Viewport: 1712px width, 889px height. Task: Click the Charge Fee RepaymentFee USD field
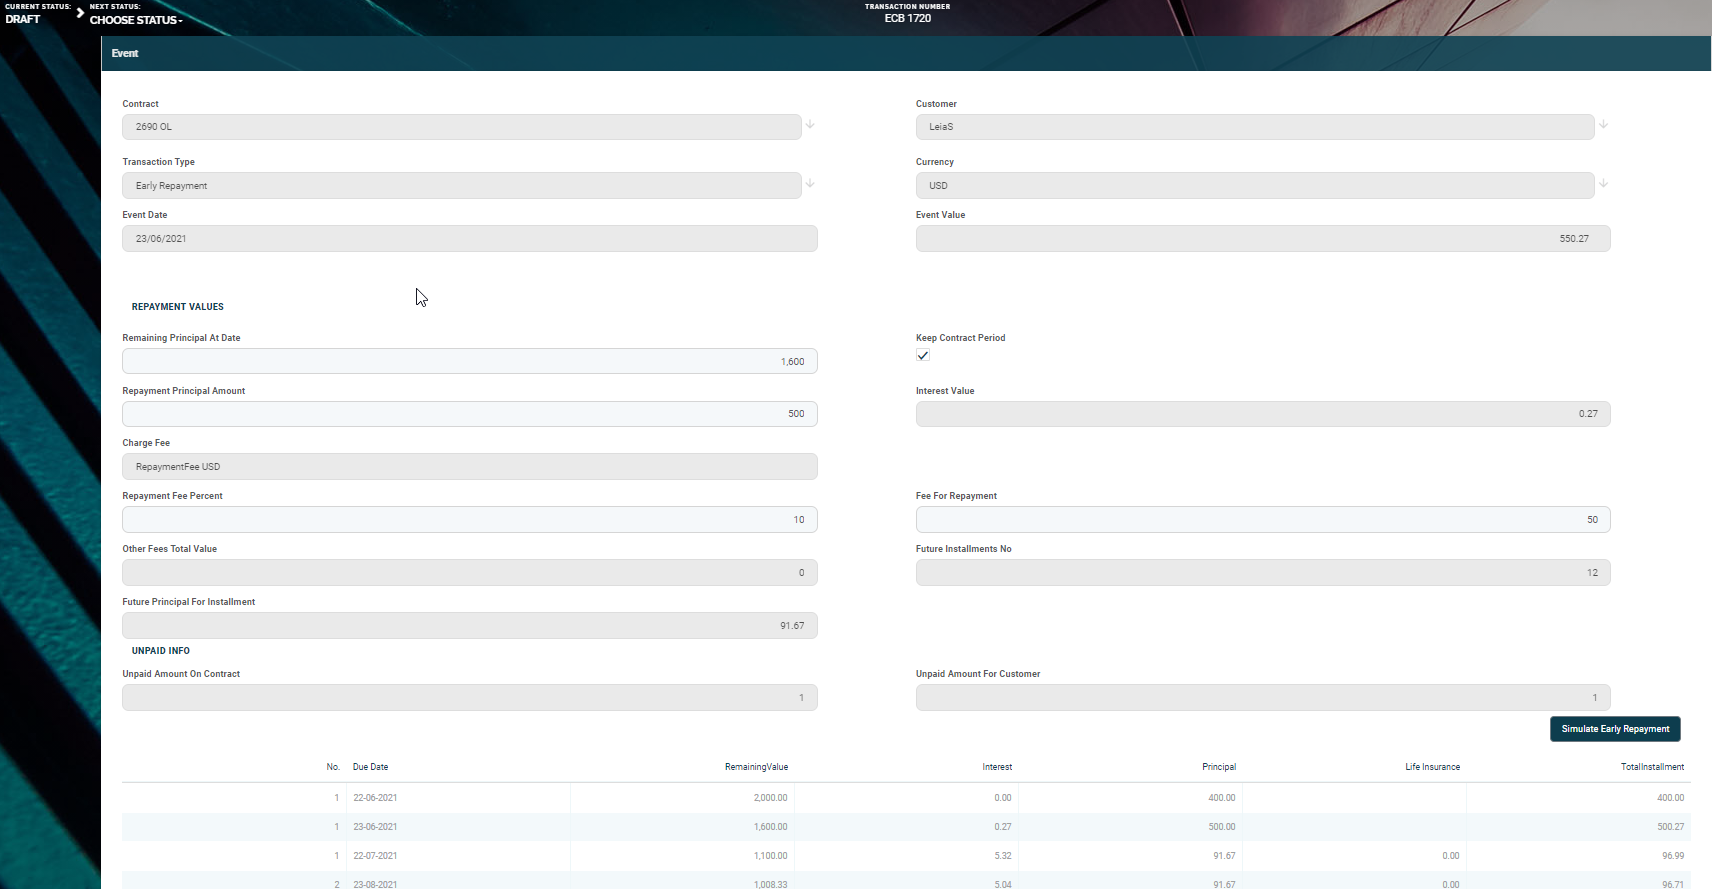[469, 467]
